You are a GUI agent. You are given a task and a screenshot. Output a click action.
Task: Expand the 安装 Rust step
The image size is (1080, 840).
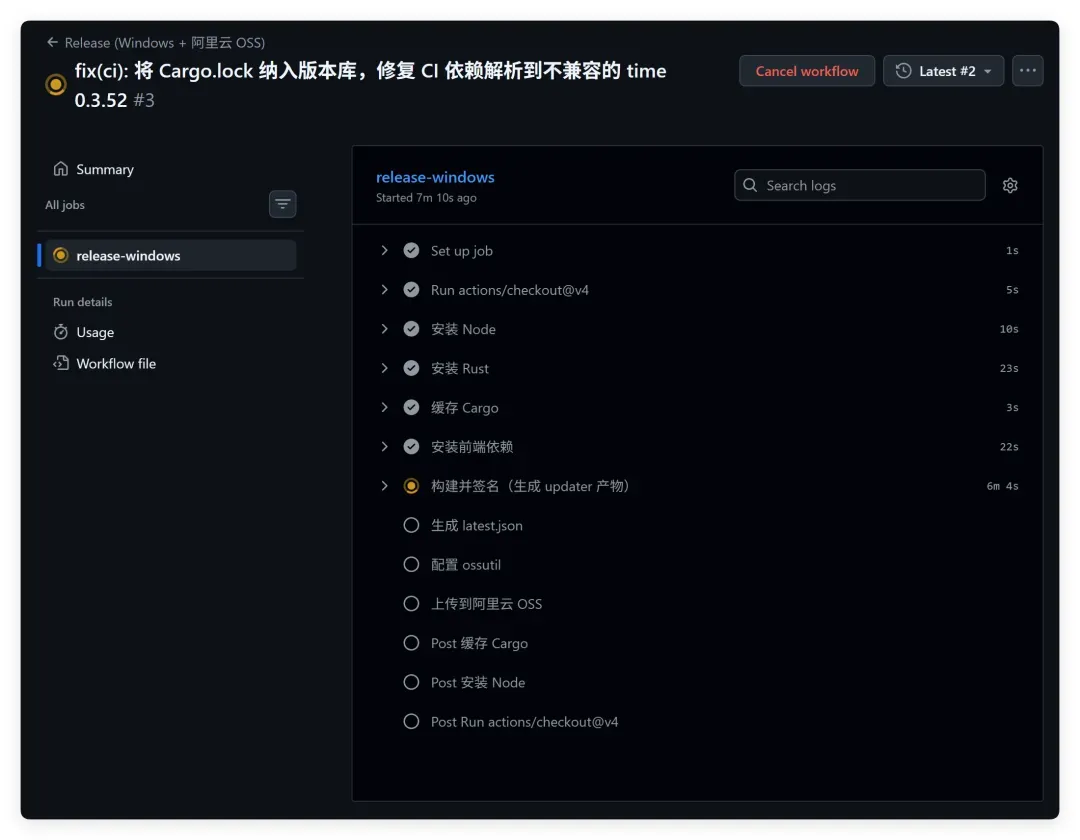pos(384,368)
